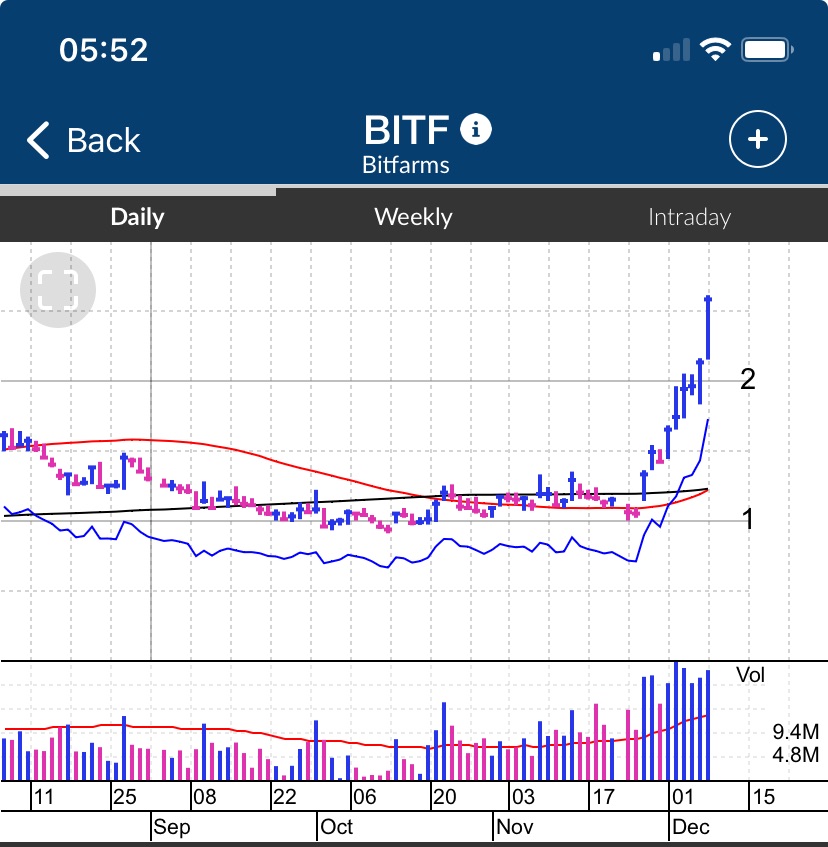This screenshot has width=828, height=847.
Task: Tap the 9.4M volume axis label
Action: pos(795,731)
